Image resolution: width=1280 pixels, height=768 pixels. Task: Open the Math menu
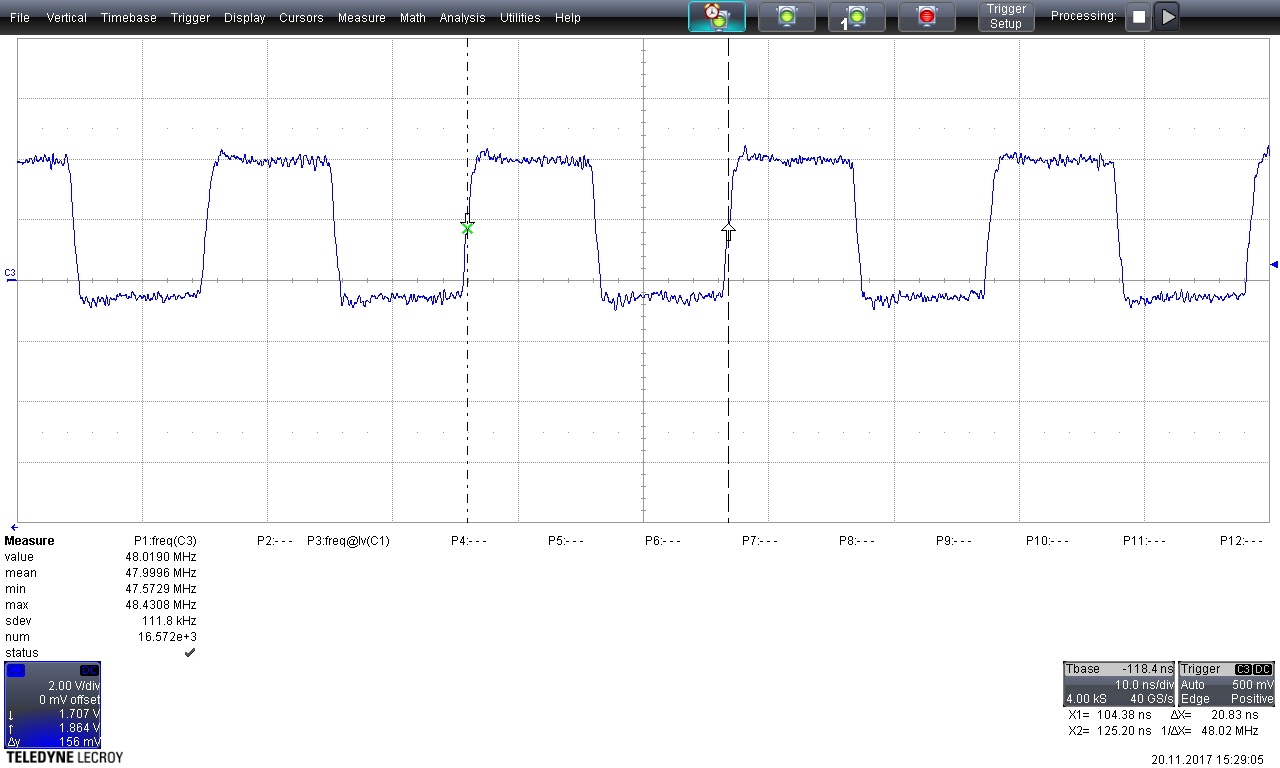(412, 17)
